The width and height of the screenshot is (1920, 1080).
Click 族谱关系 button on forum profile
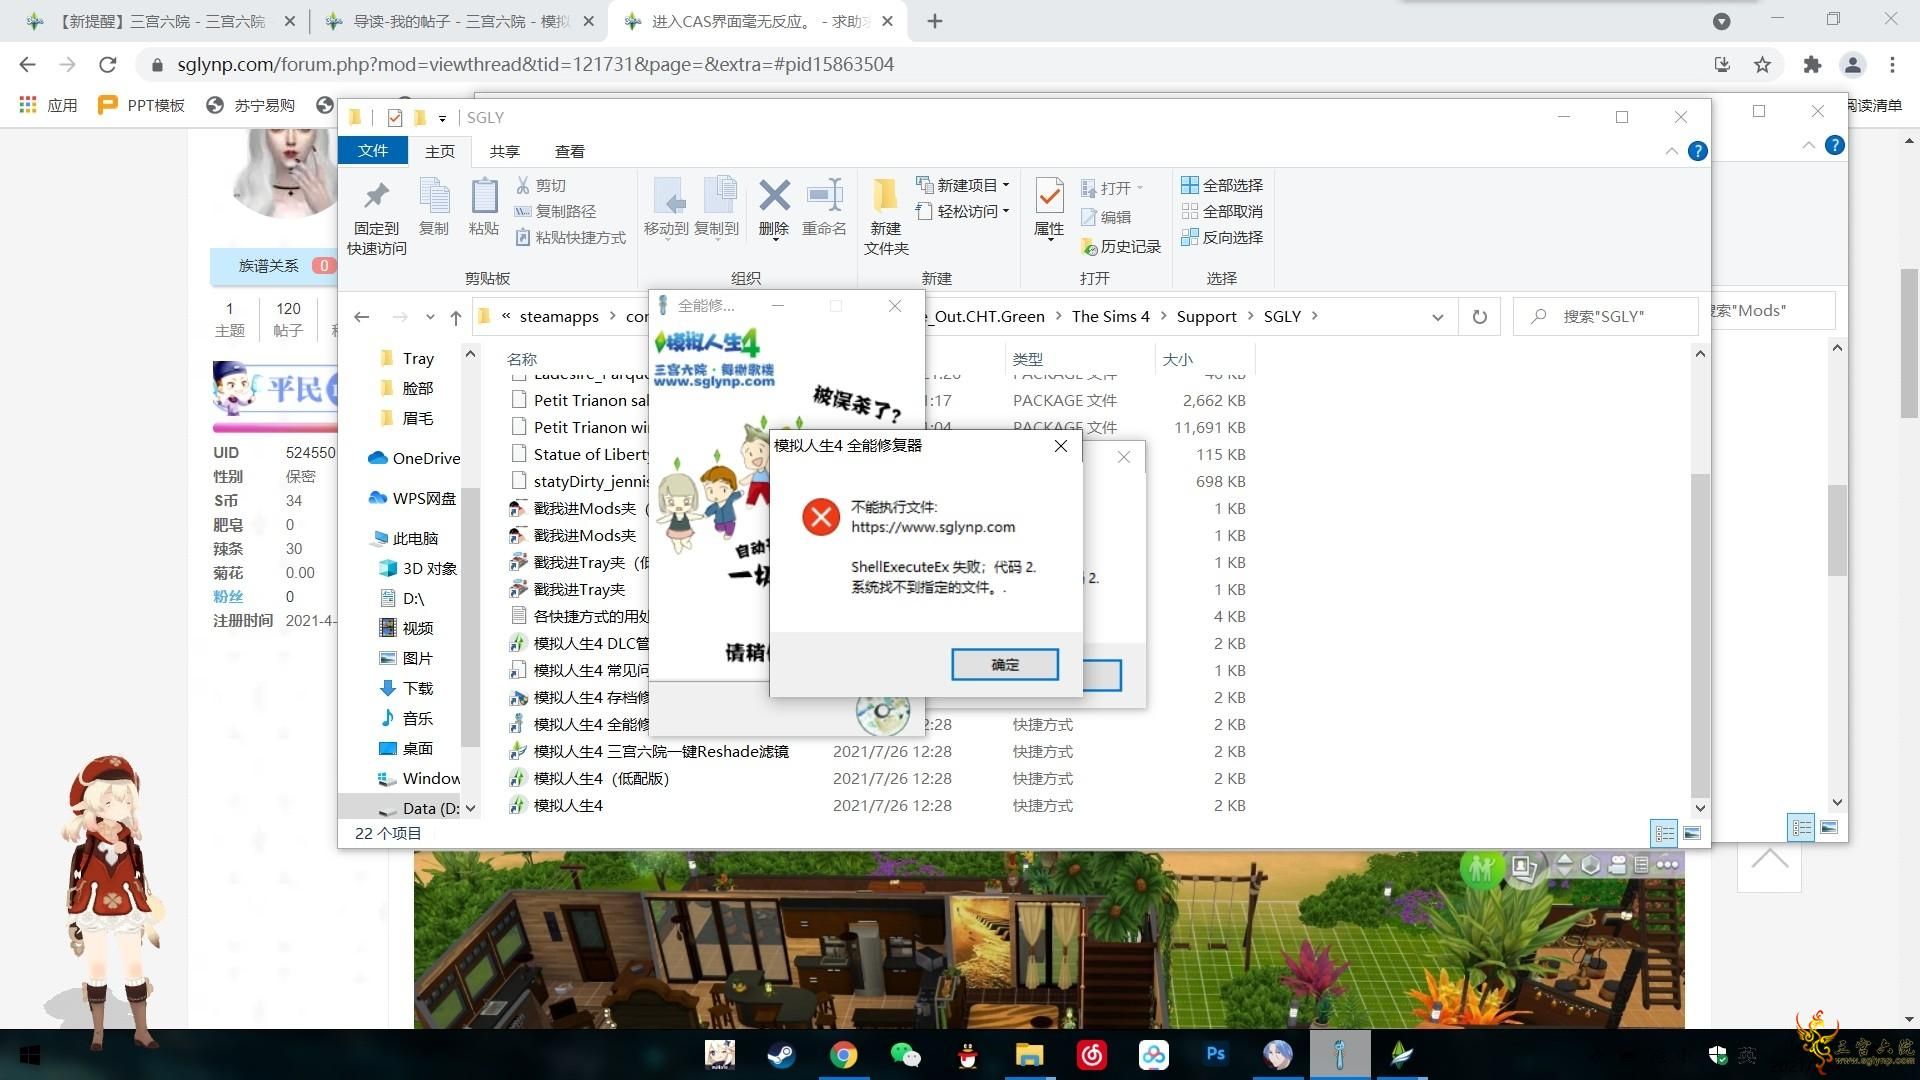[272, 265]
